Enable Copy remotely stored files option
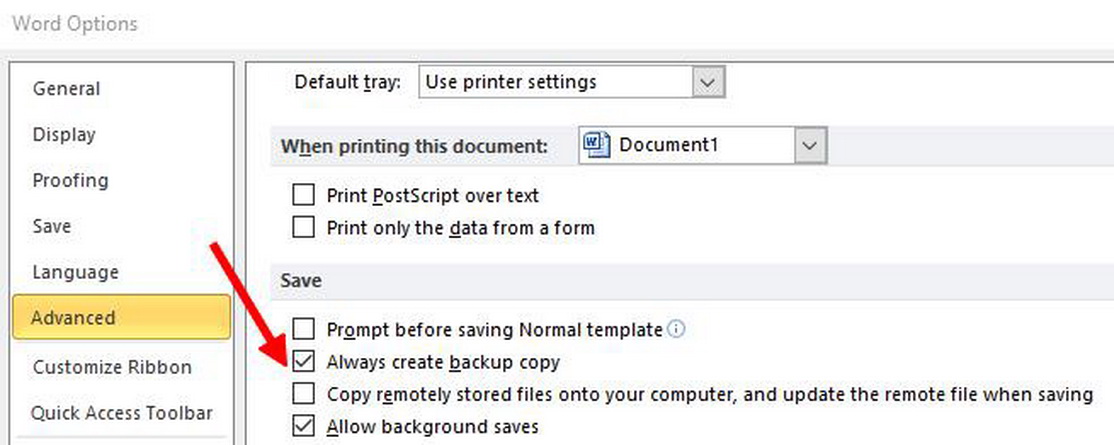 [303, 394]
